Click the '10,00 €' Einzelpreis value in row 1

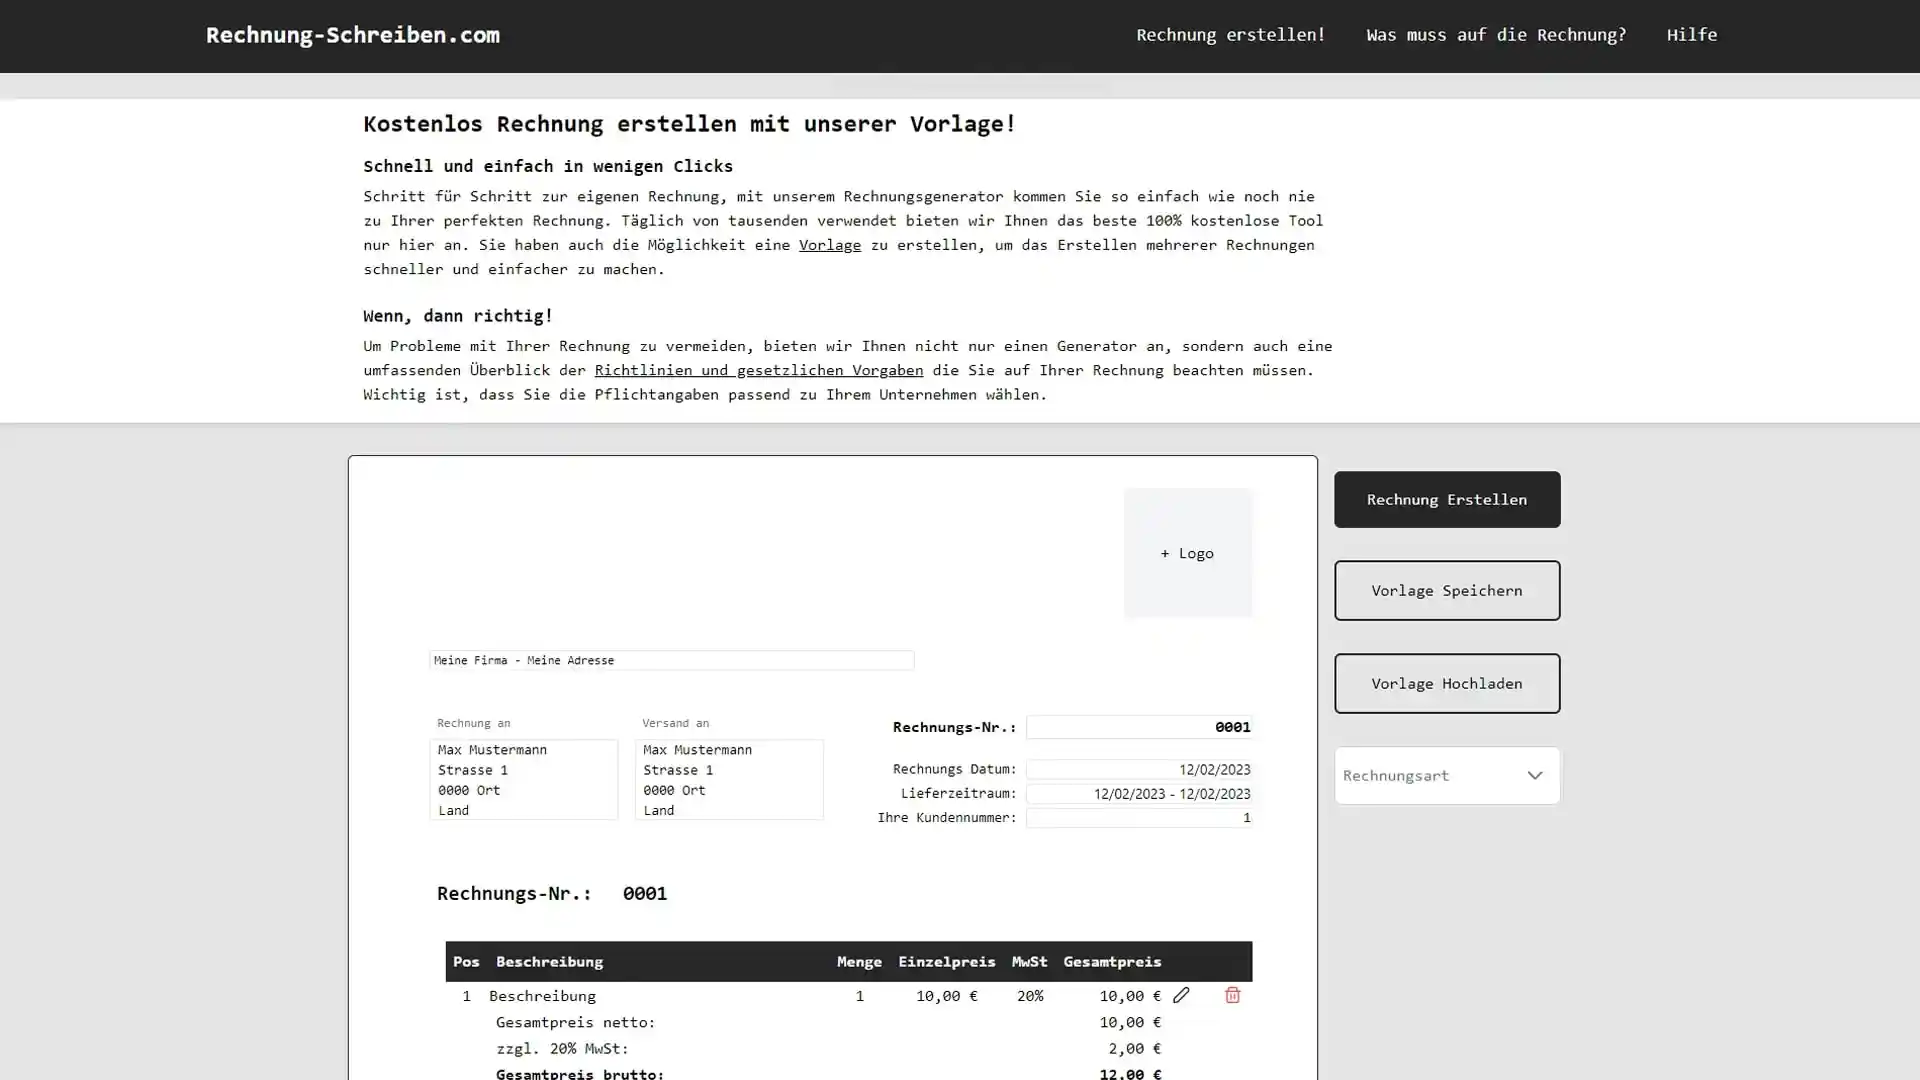point(946,996)
